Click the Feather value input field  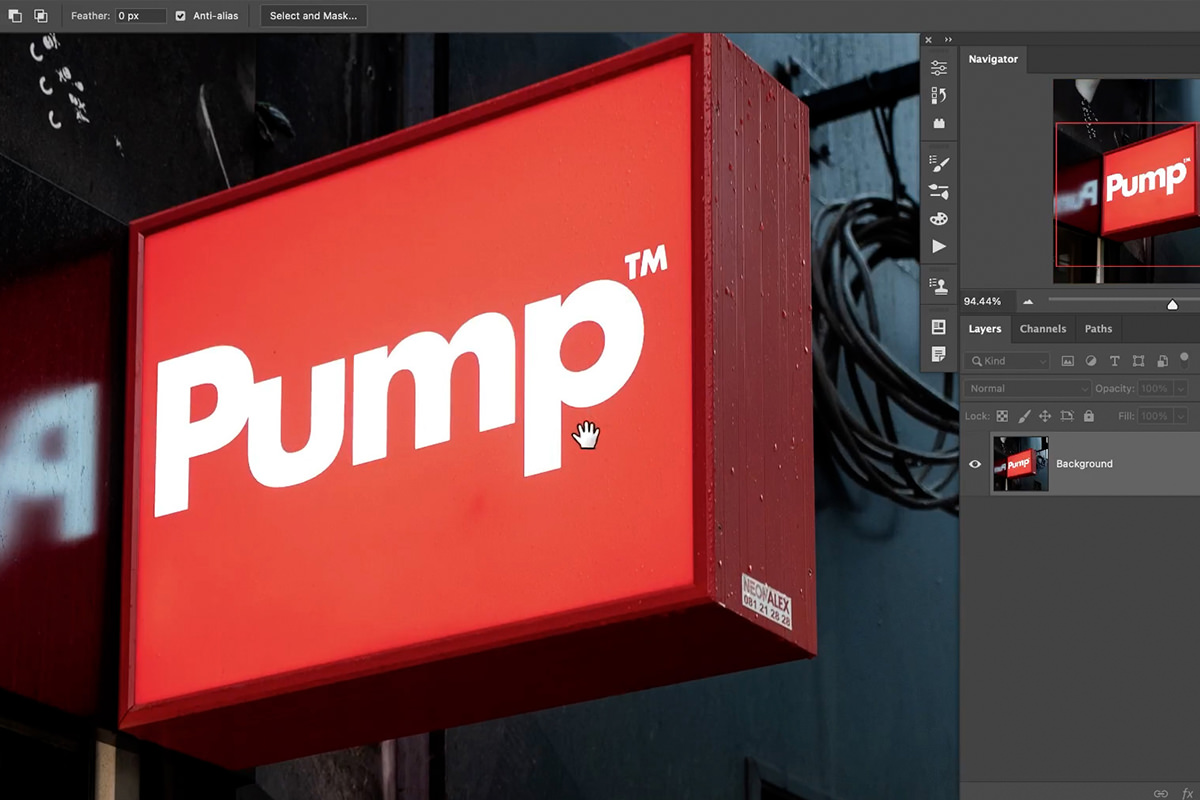point(140,16)
